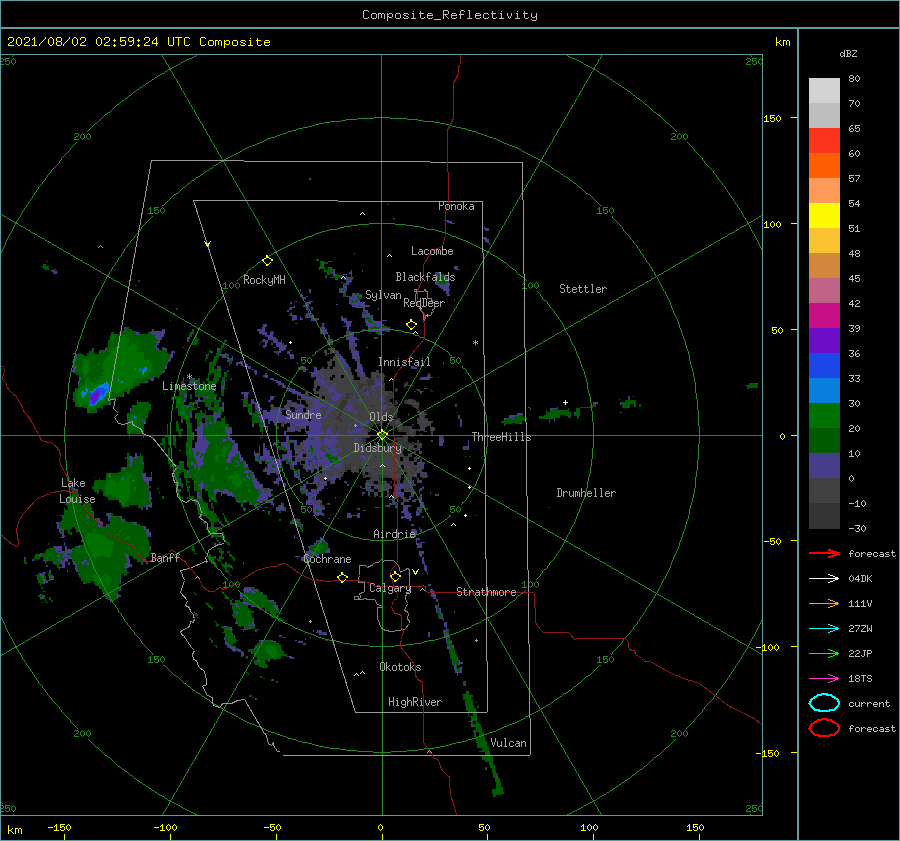Click the Lacombe city label

(432, 251)
